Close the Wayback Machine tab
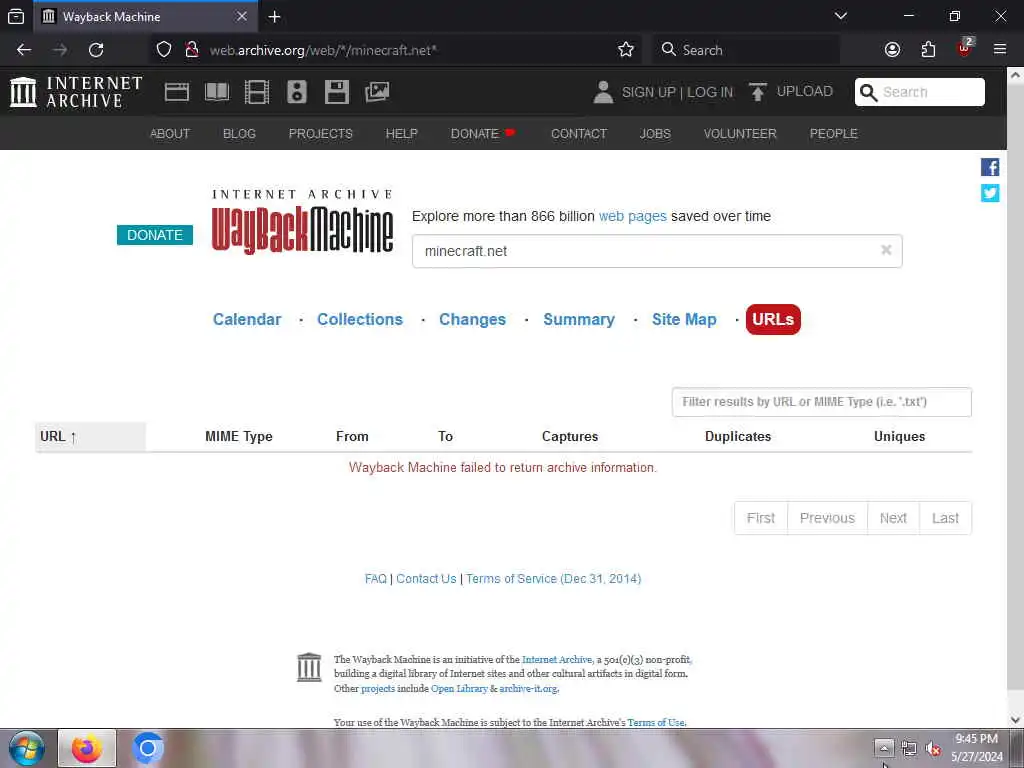 coord(242,16)
